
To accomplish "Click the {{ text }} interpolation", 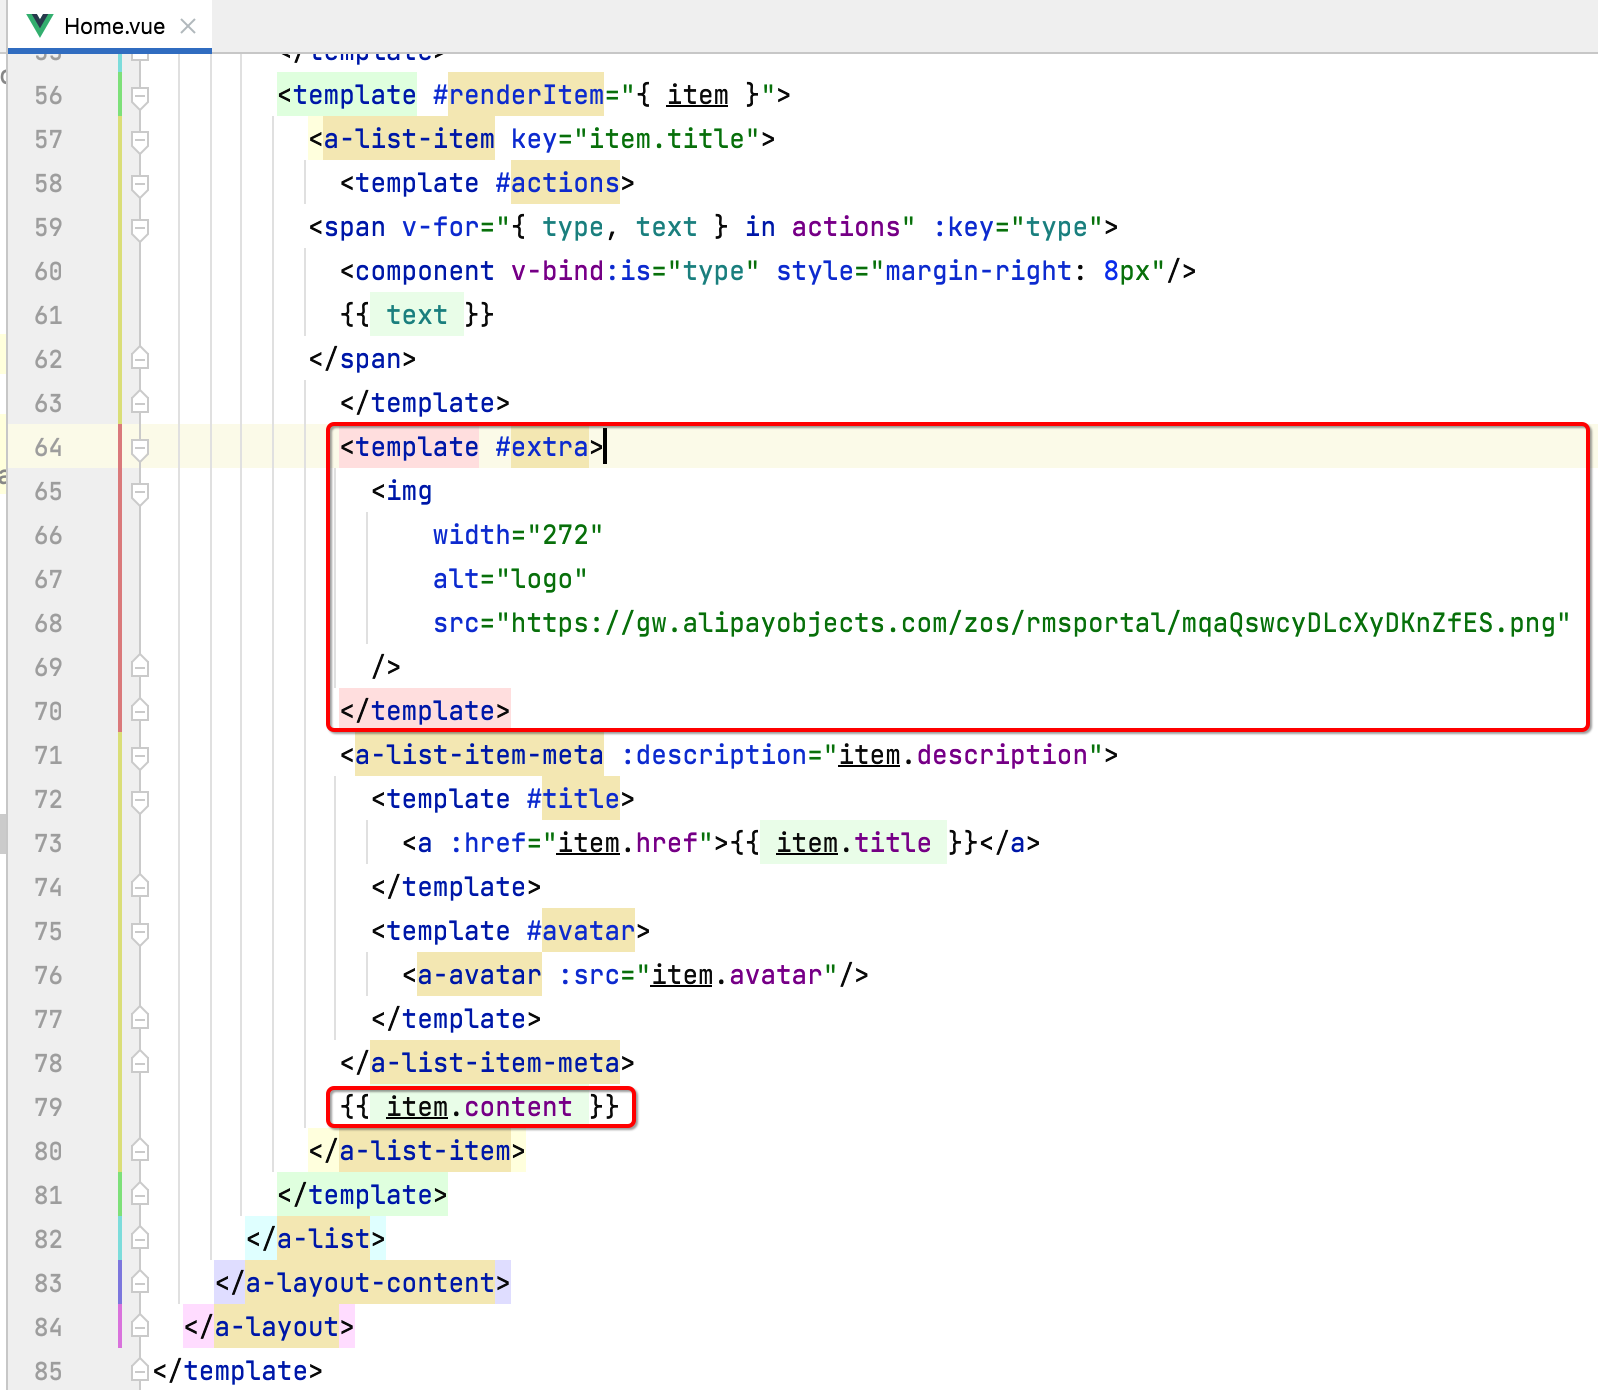I will pos(417,315).
